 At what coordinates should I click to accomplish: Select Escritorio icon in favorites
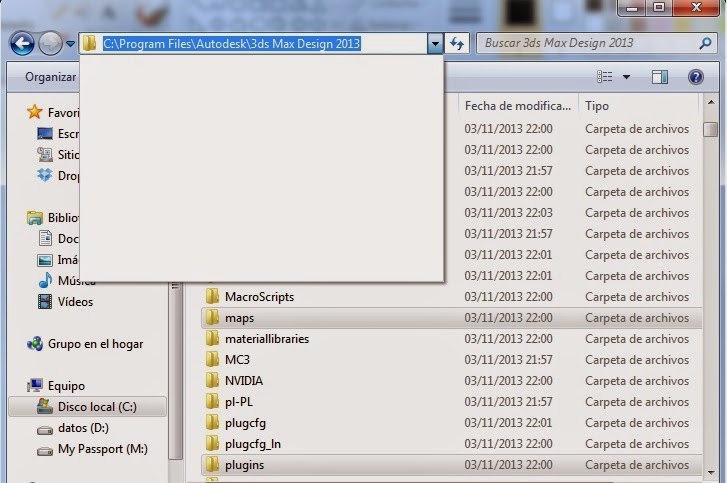(x=45, y=134)
